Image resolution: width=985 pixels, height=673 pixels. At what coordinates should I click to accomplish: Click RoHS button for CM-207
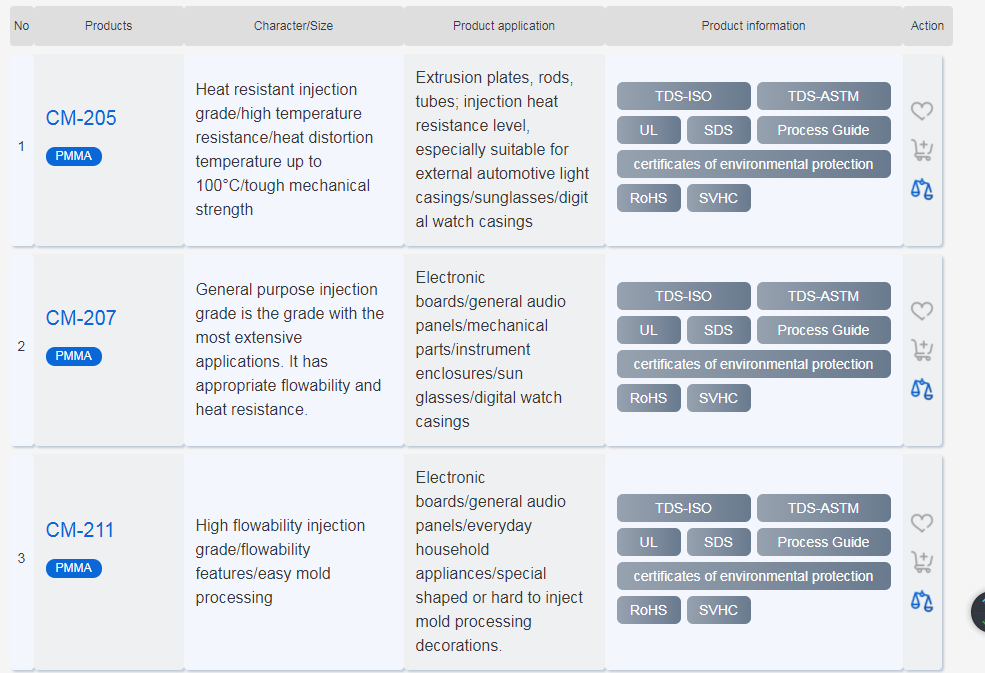coord(648,398)
